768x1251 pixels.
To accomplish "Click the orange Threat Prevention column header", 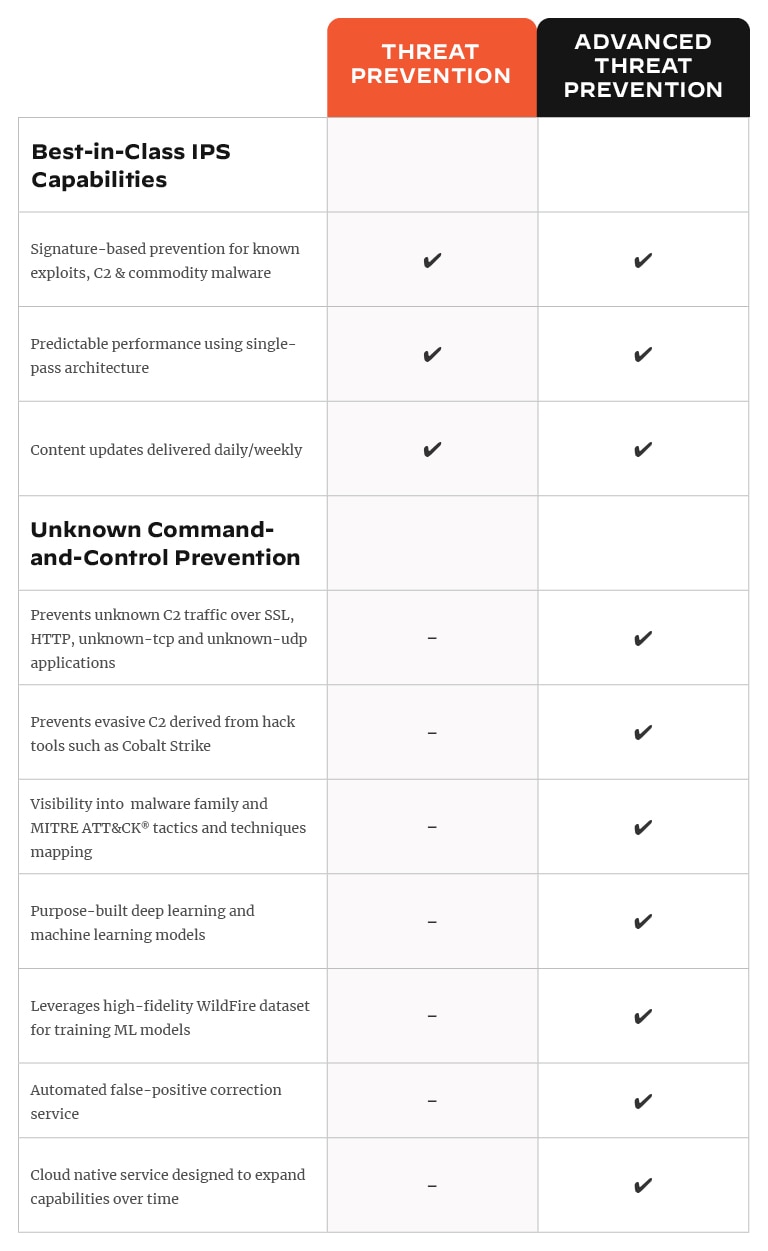I will (x=431, y=65).
